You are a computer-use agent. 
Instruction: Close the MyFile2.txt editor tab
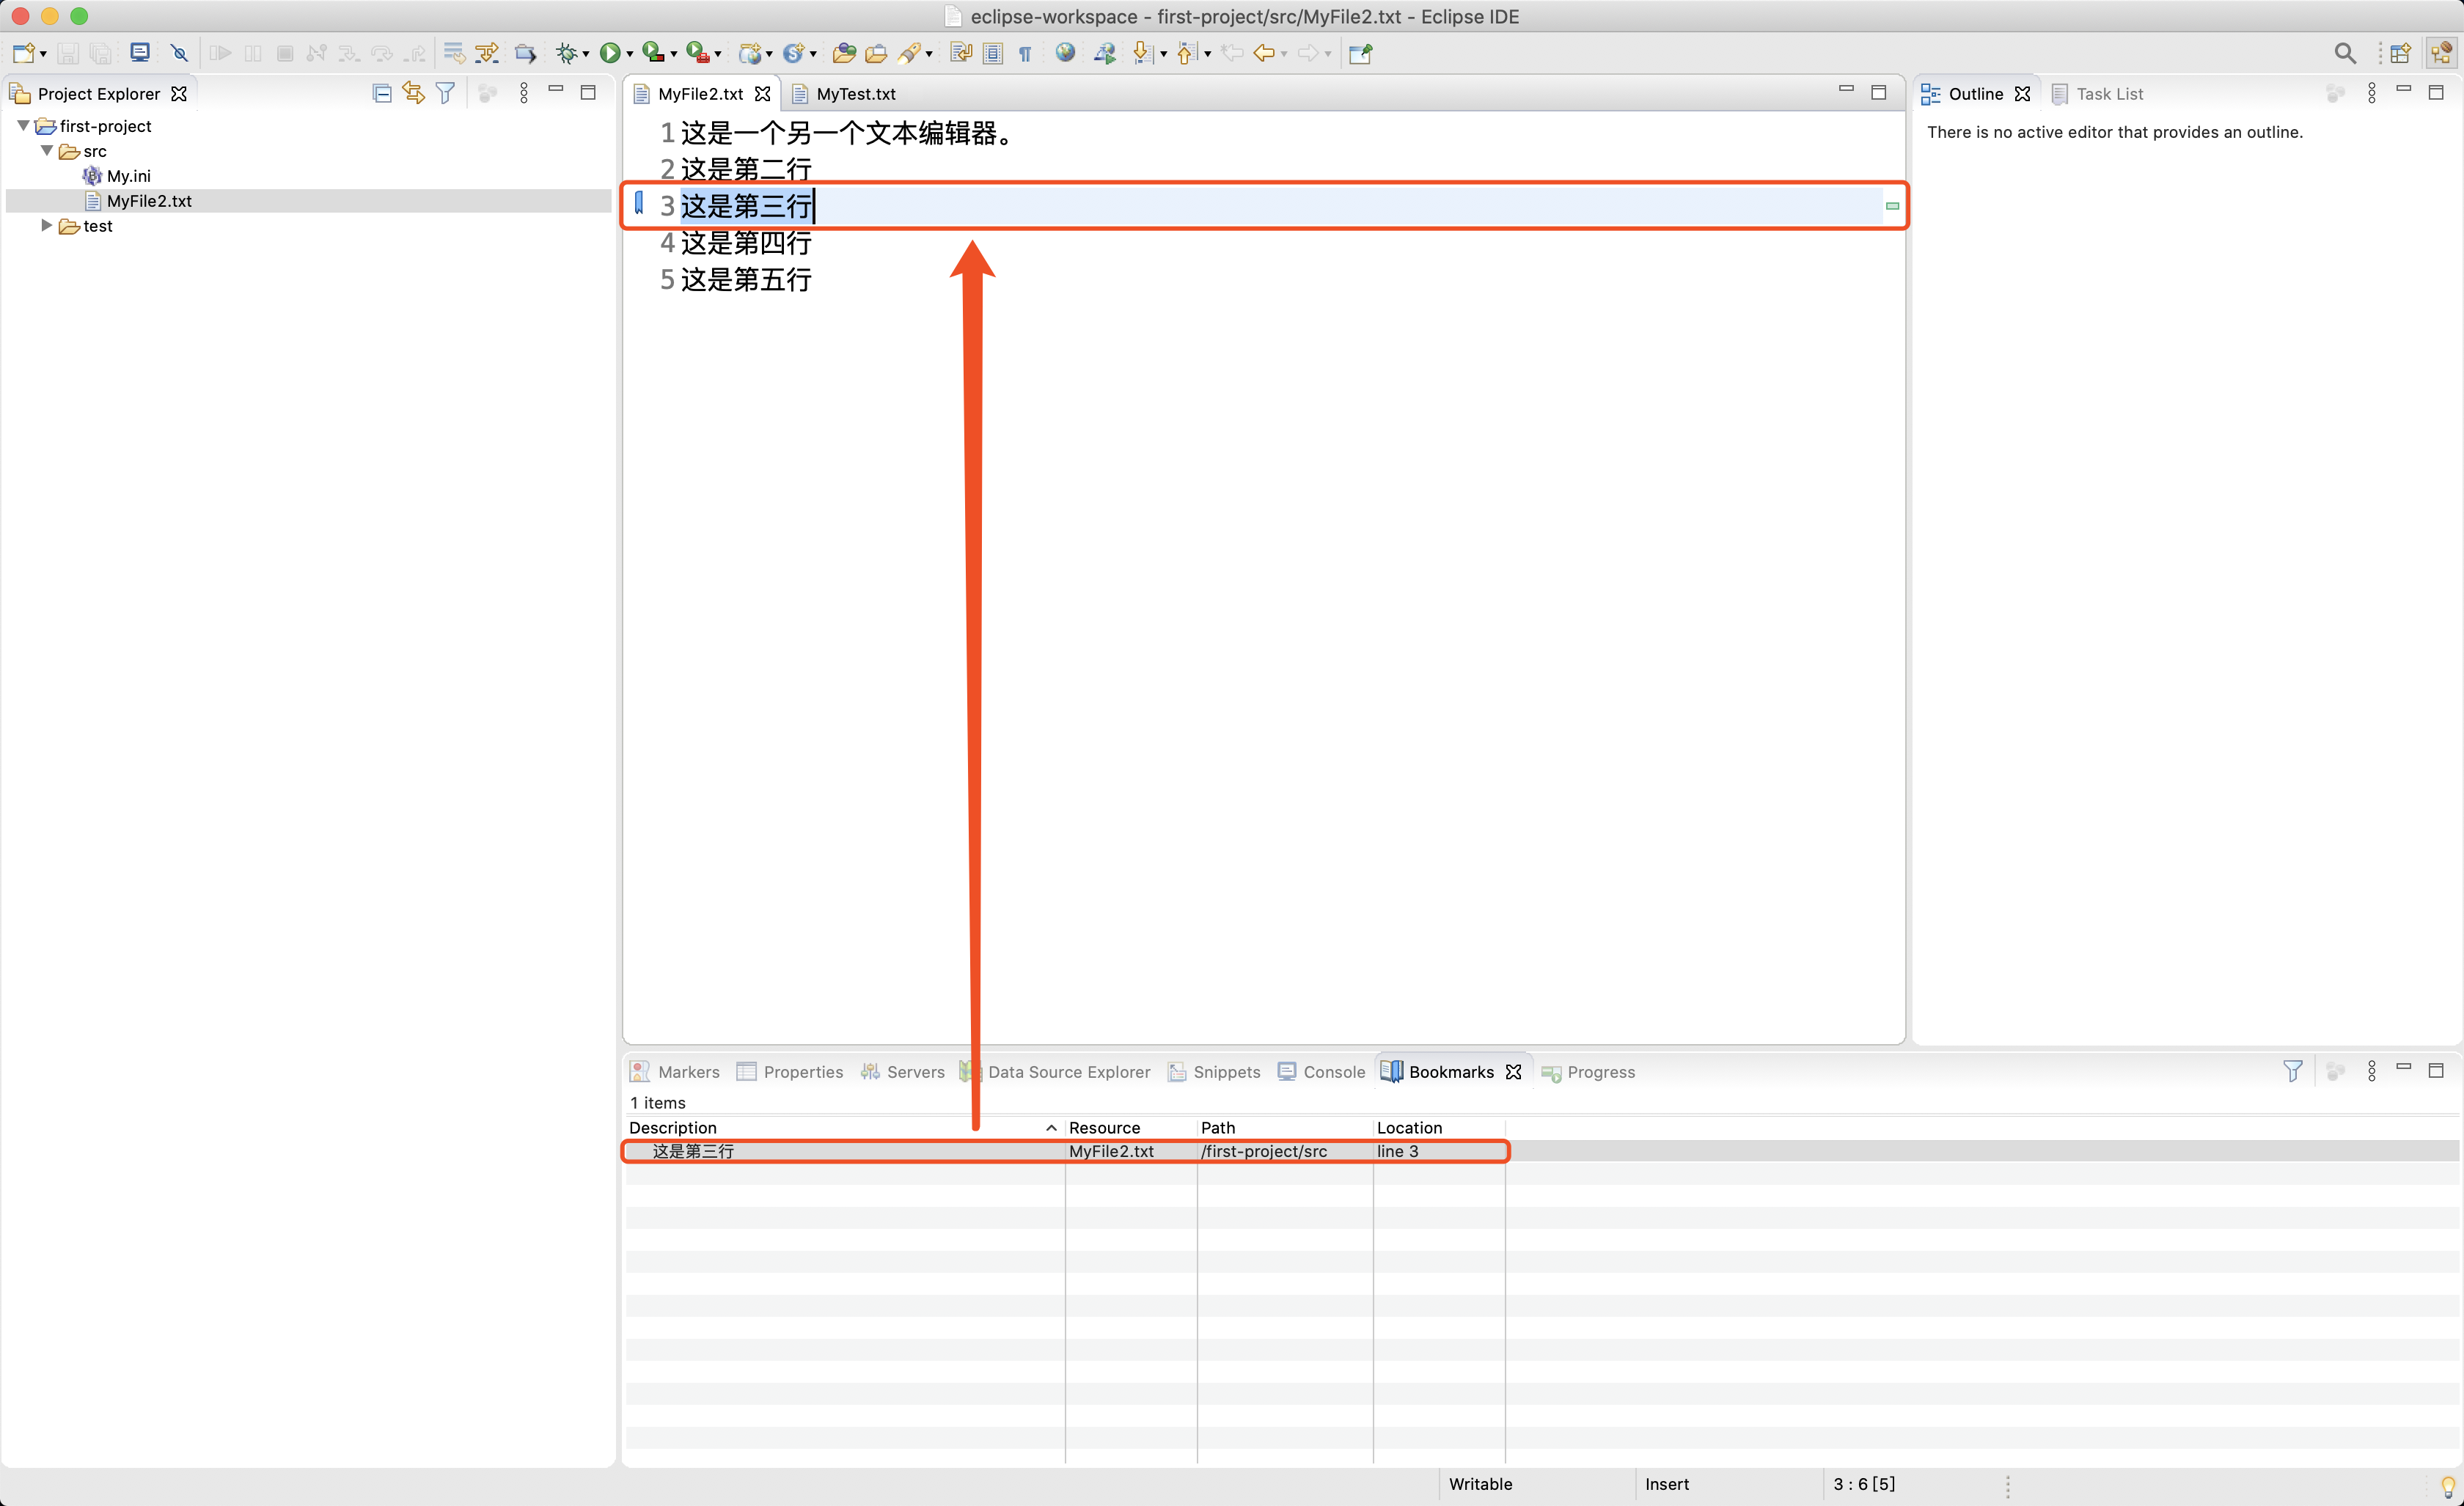763,93
